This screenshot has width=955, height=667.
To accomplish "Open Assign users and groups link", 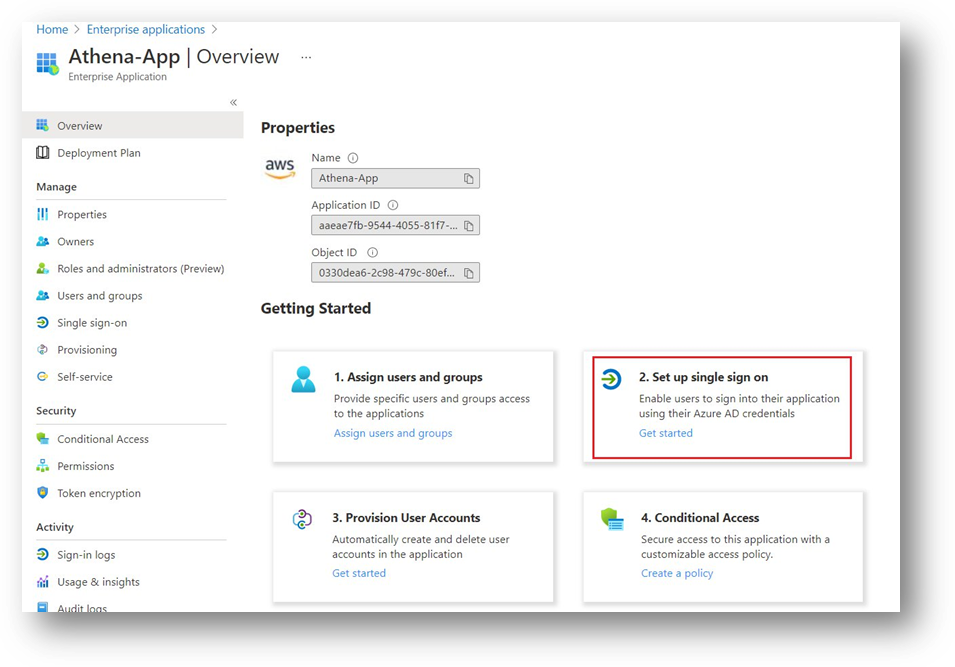I will (x=393, y=433).
